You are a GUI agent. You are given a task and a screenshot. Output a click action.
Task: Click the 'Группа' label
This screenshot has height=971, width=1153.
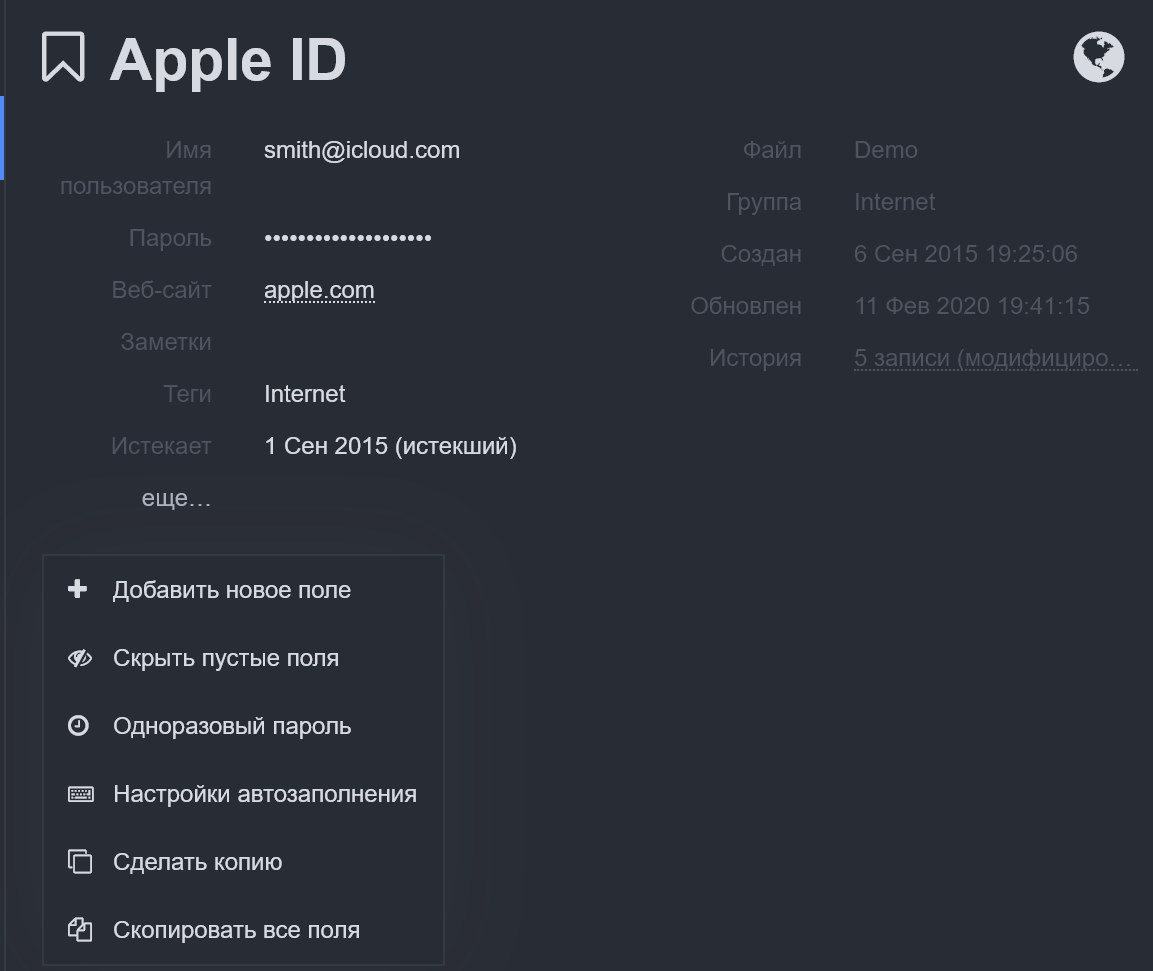point(763,202)
